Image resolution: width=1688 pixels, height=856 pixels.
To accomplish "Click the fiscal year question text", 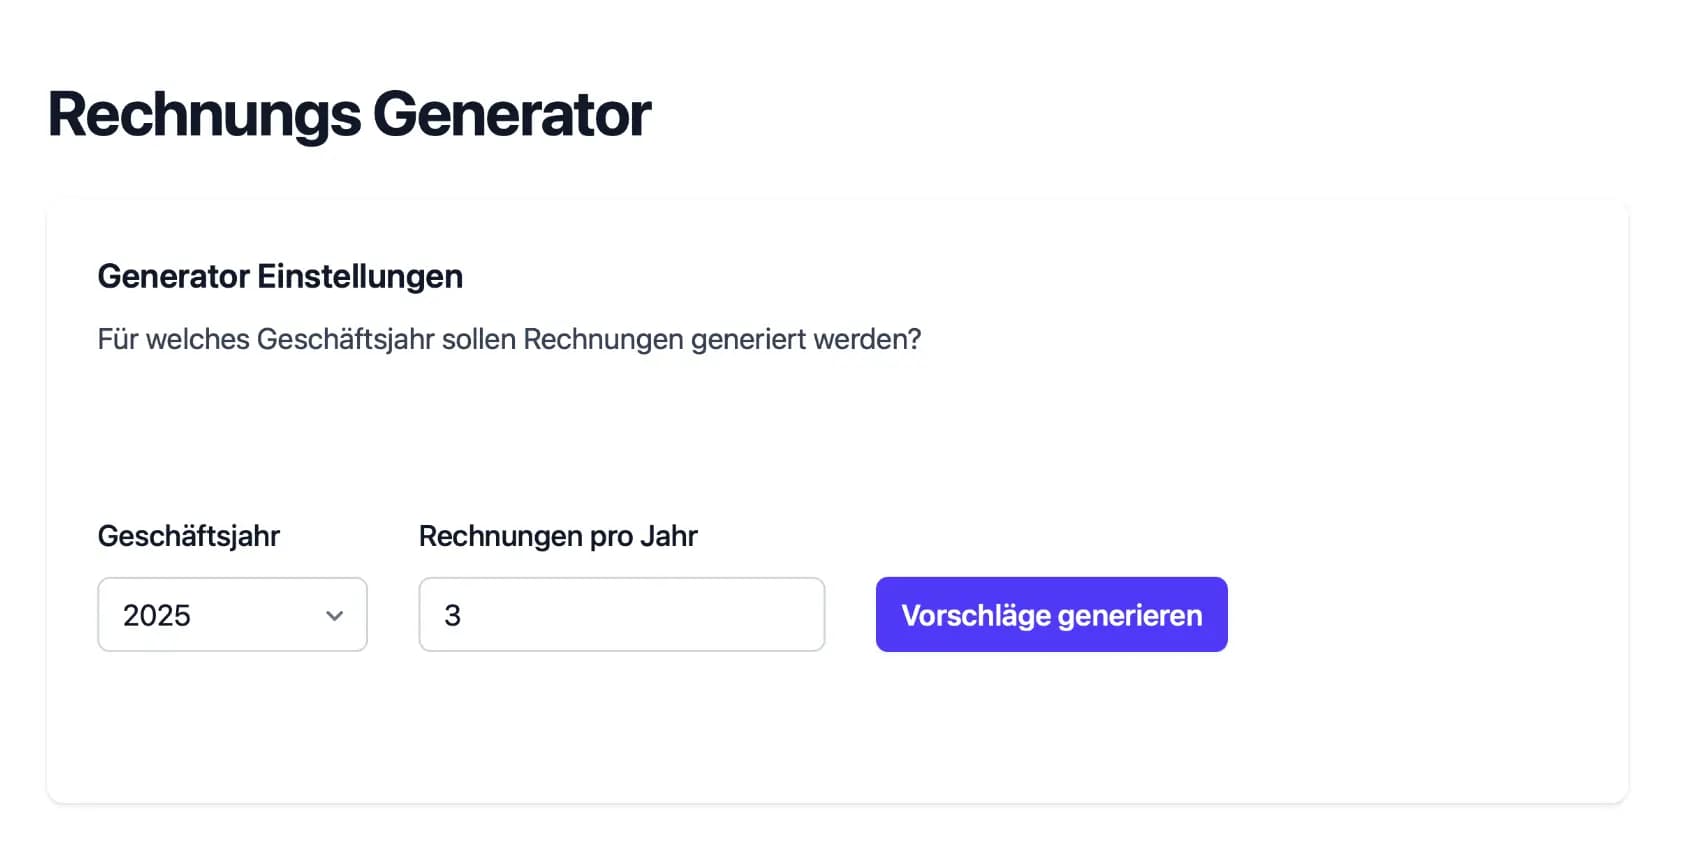I will tap(510, 339).
